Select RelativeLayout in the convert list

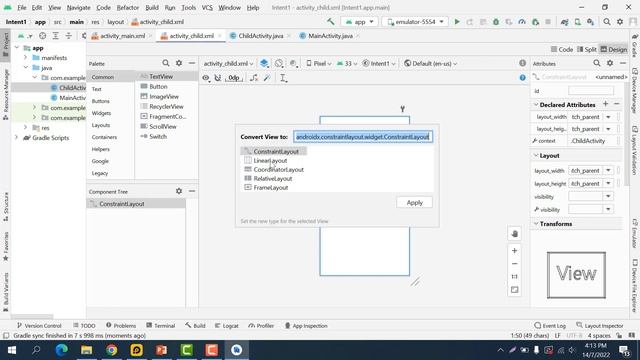[273, 178]
